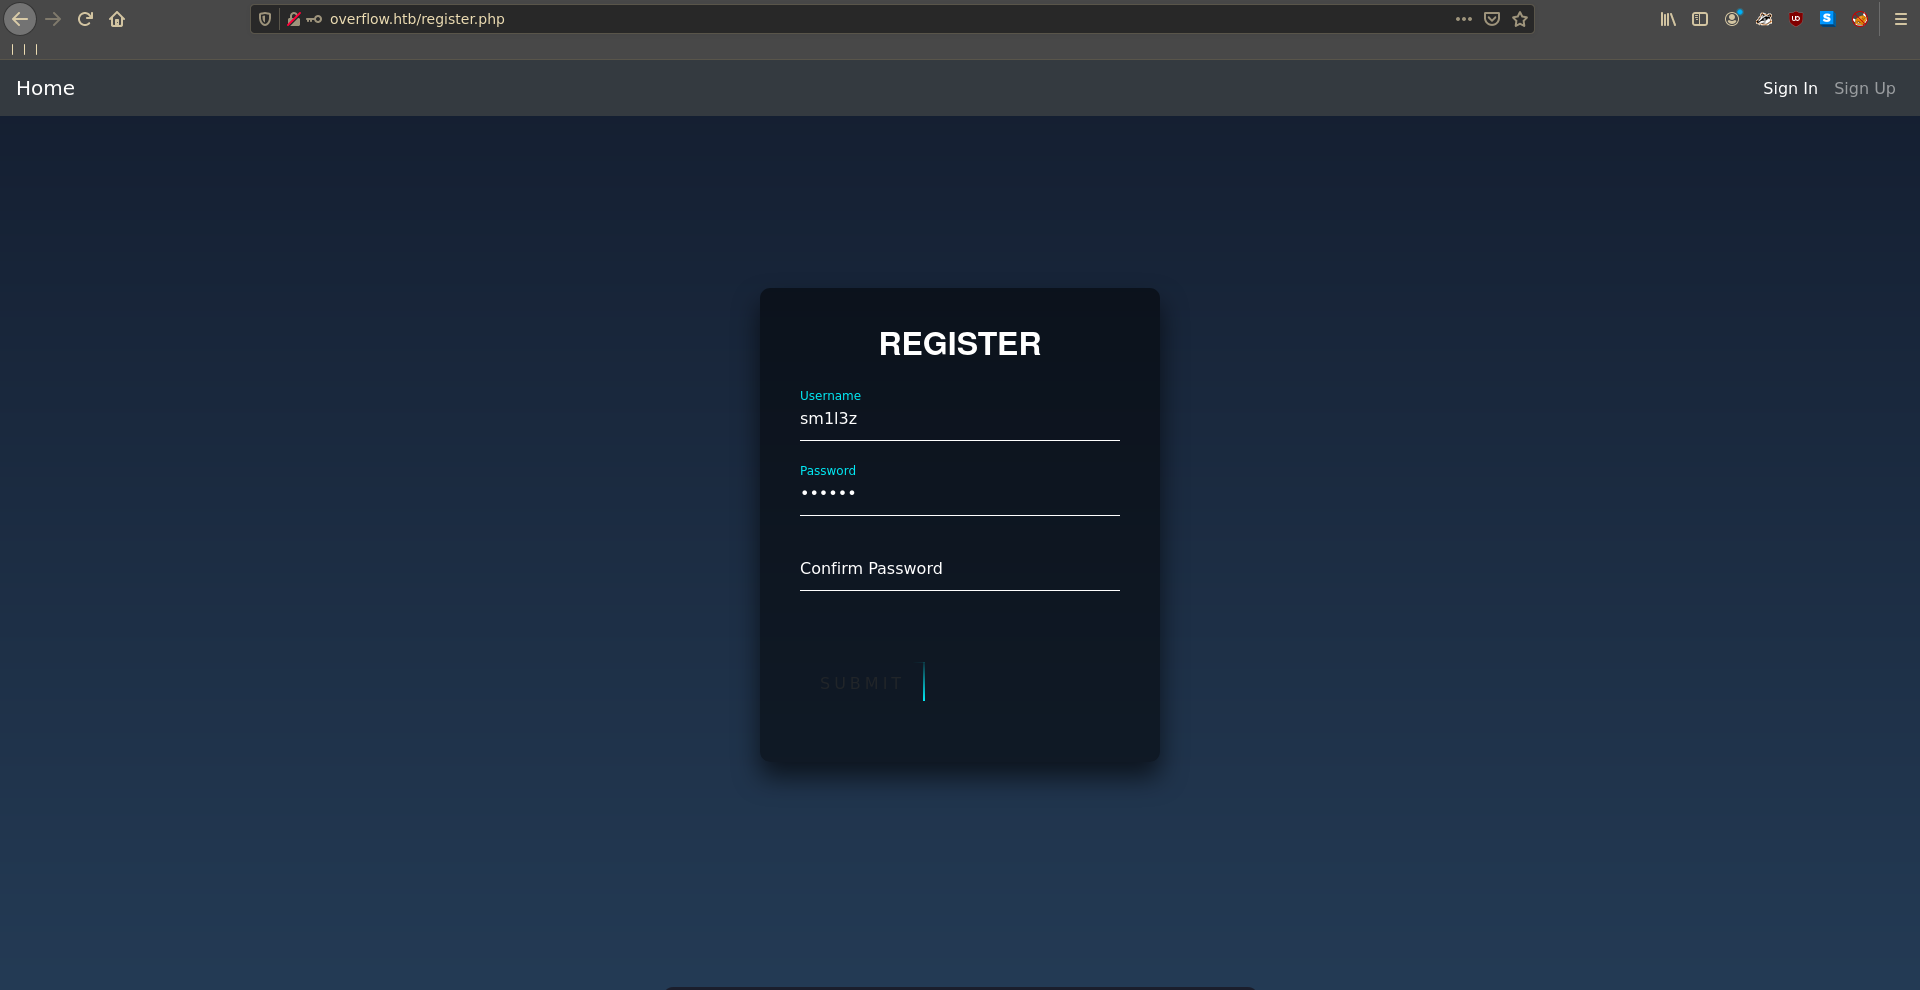Save page to Pocket

point(1492,19)
